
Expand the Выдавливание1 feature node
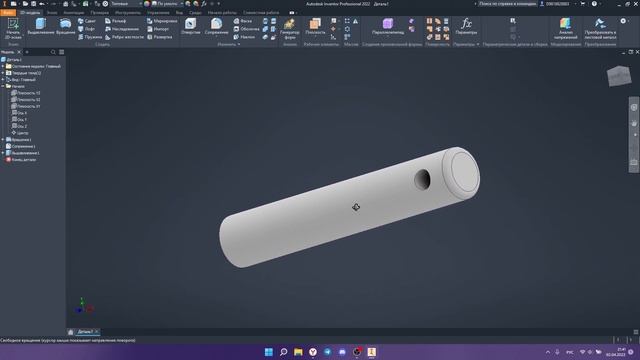(x=3, y=153)
